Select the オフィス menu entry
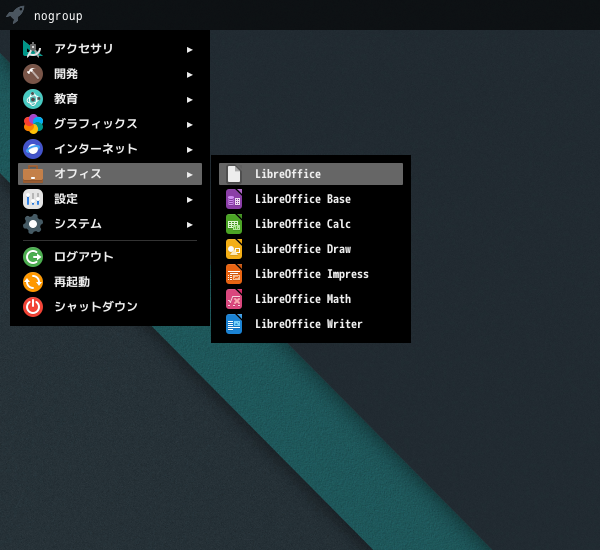The image size is (600, 550). [110, 174]
